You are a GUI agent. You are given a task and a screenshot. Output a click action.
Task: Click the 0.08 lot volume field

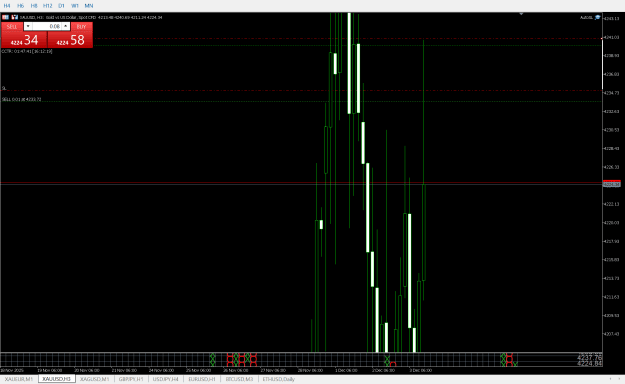47,26
